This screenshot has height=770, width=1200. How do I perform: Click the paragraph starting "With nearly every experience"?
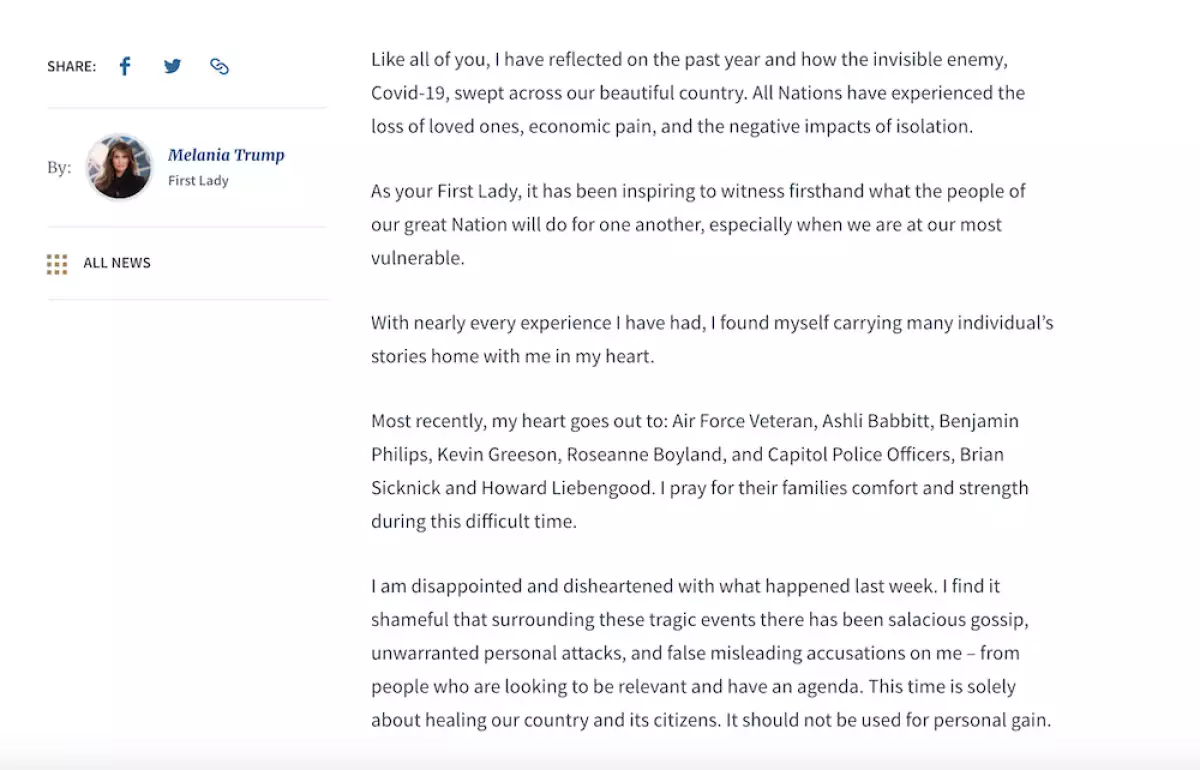coord(711,339)
